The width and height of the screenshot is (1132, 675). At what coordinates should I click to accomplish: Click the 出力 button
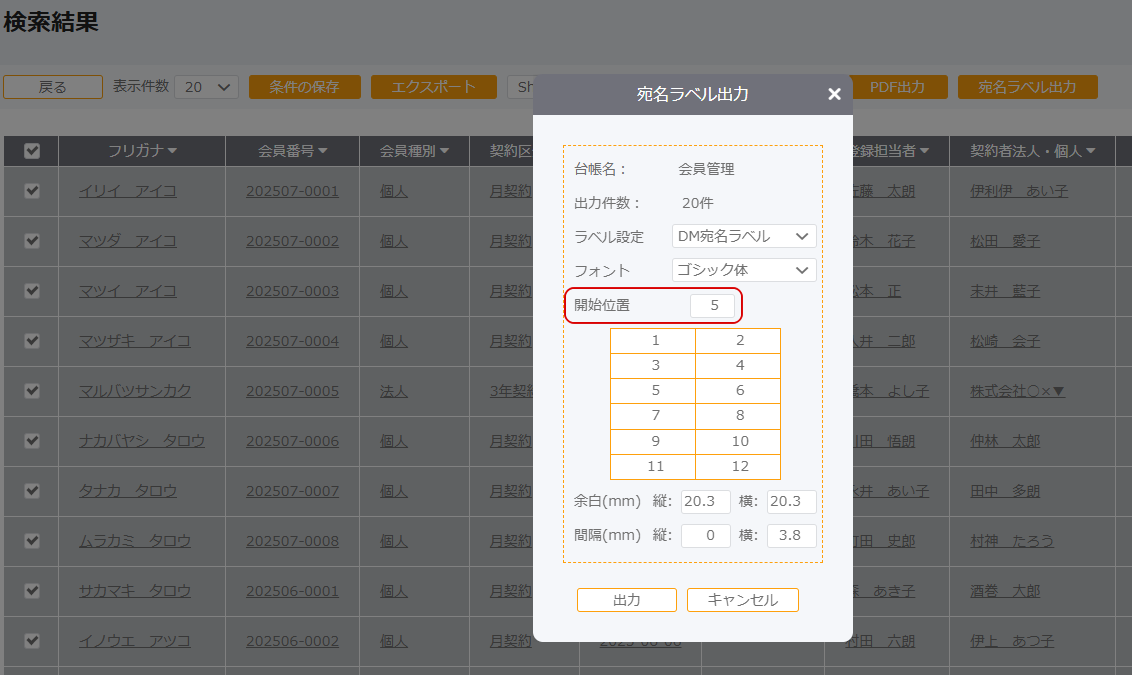tap(626, 600)
